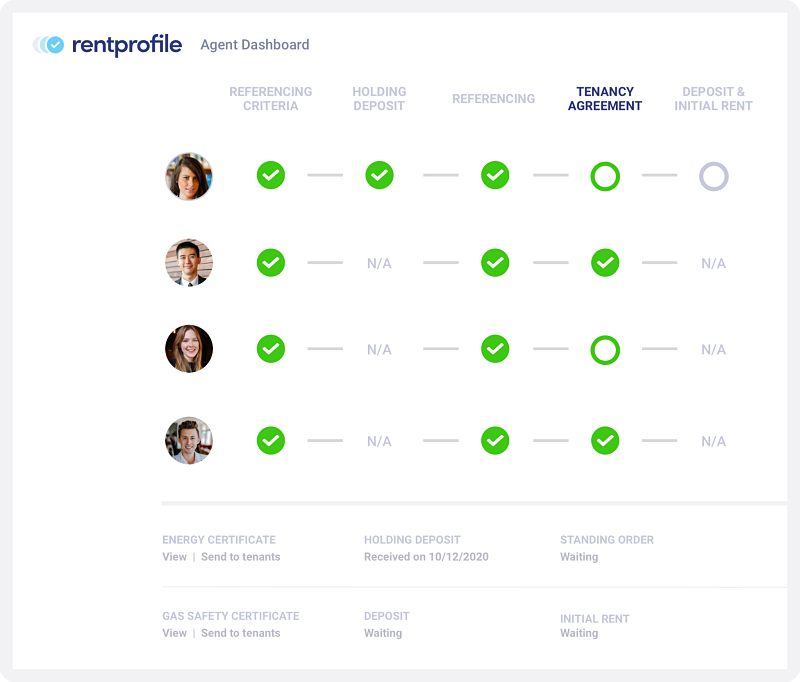Click first tenant's Holding Deposit checkmark

pos(380,175)
